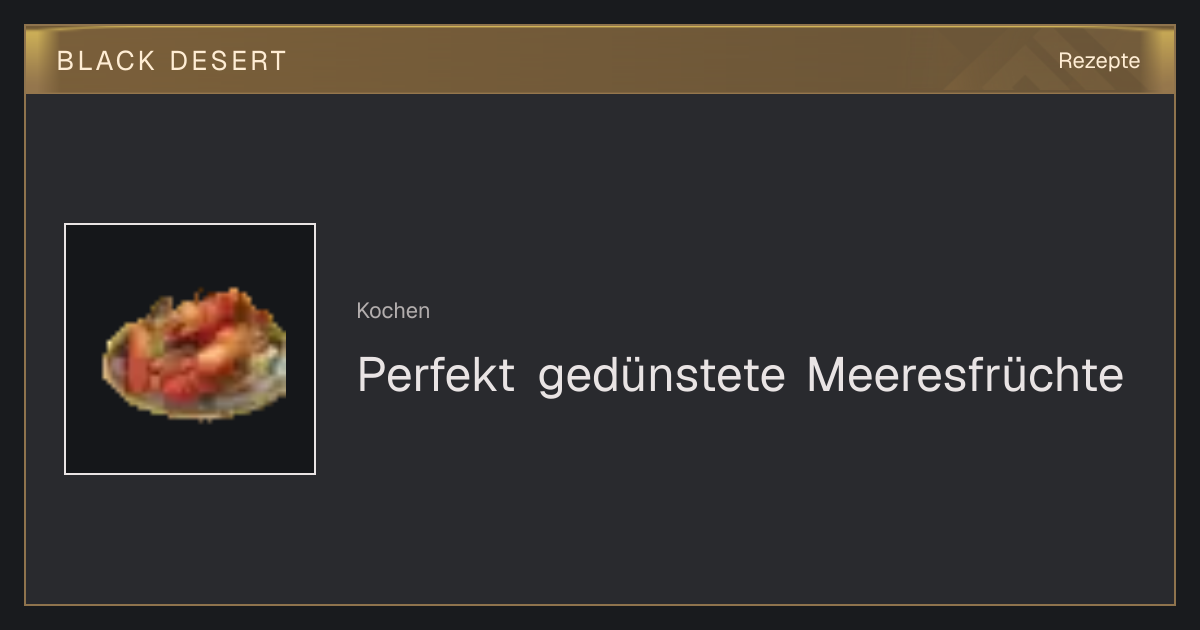This screenshot has height=630, width=1200.
Task: Click the word Perfekt in the title
Action: [436, 376]
